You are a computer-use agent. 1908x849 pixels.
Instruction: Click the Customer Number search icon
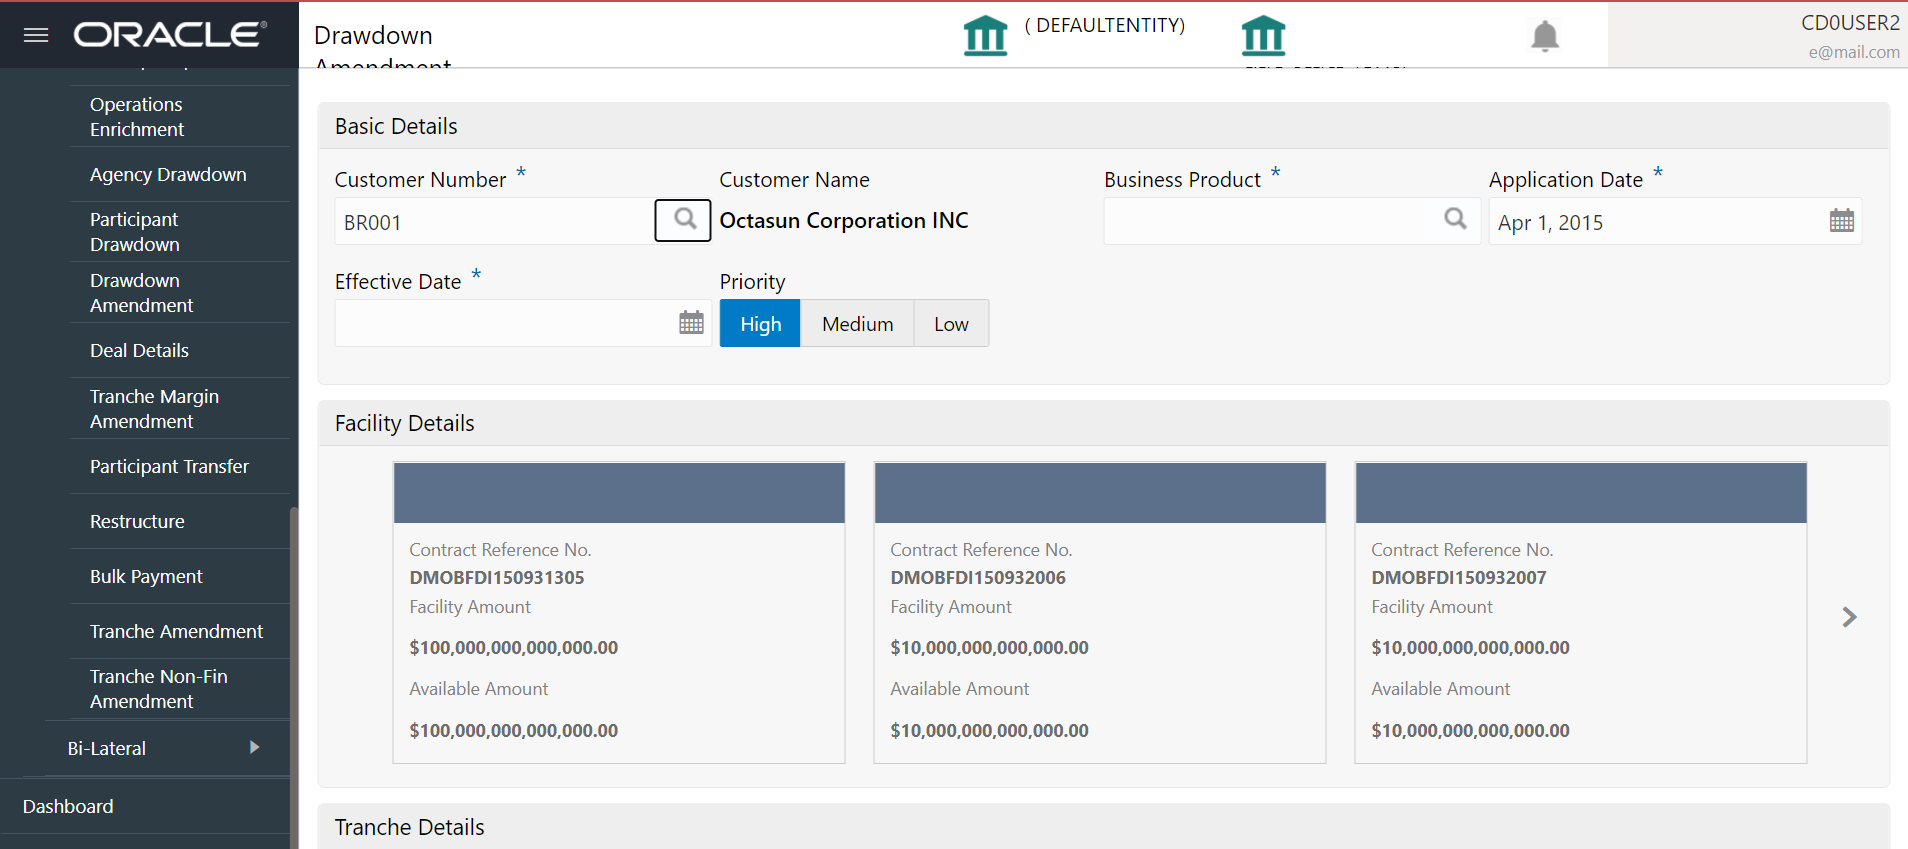click(684, 220)
